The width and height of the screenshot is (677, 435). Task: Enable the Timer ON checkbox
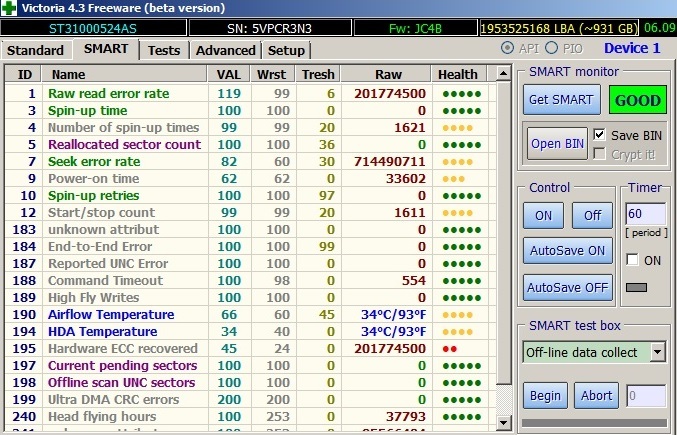coord(632,260)
